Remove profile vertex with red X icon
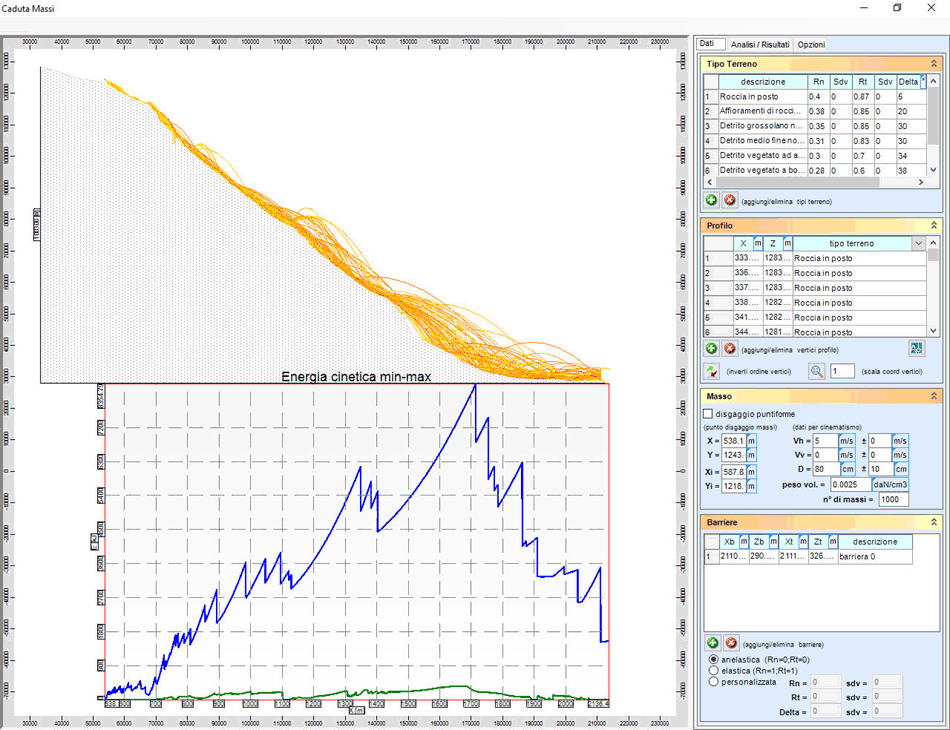Image resolution: width=950 pixels, height=730 pixels. (730, 348)
